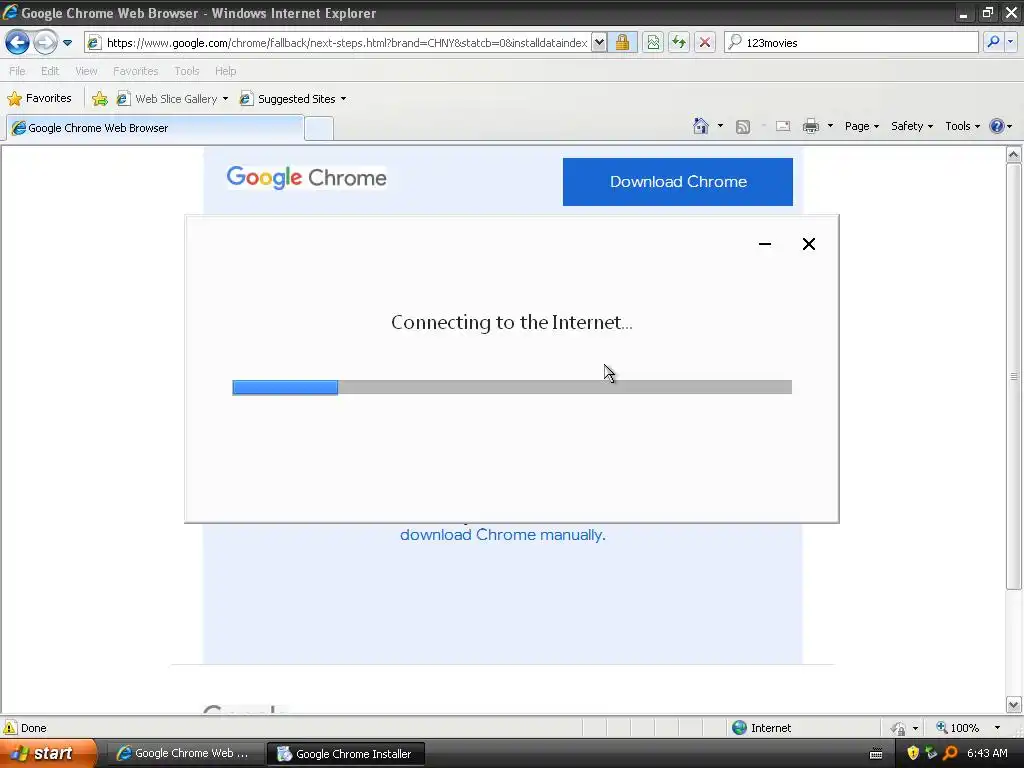Click the vertical scrollbar thumb
Image resolution: width=1024 pixels, height=768 pixels.
pos(1014,376)
